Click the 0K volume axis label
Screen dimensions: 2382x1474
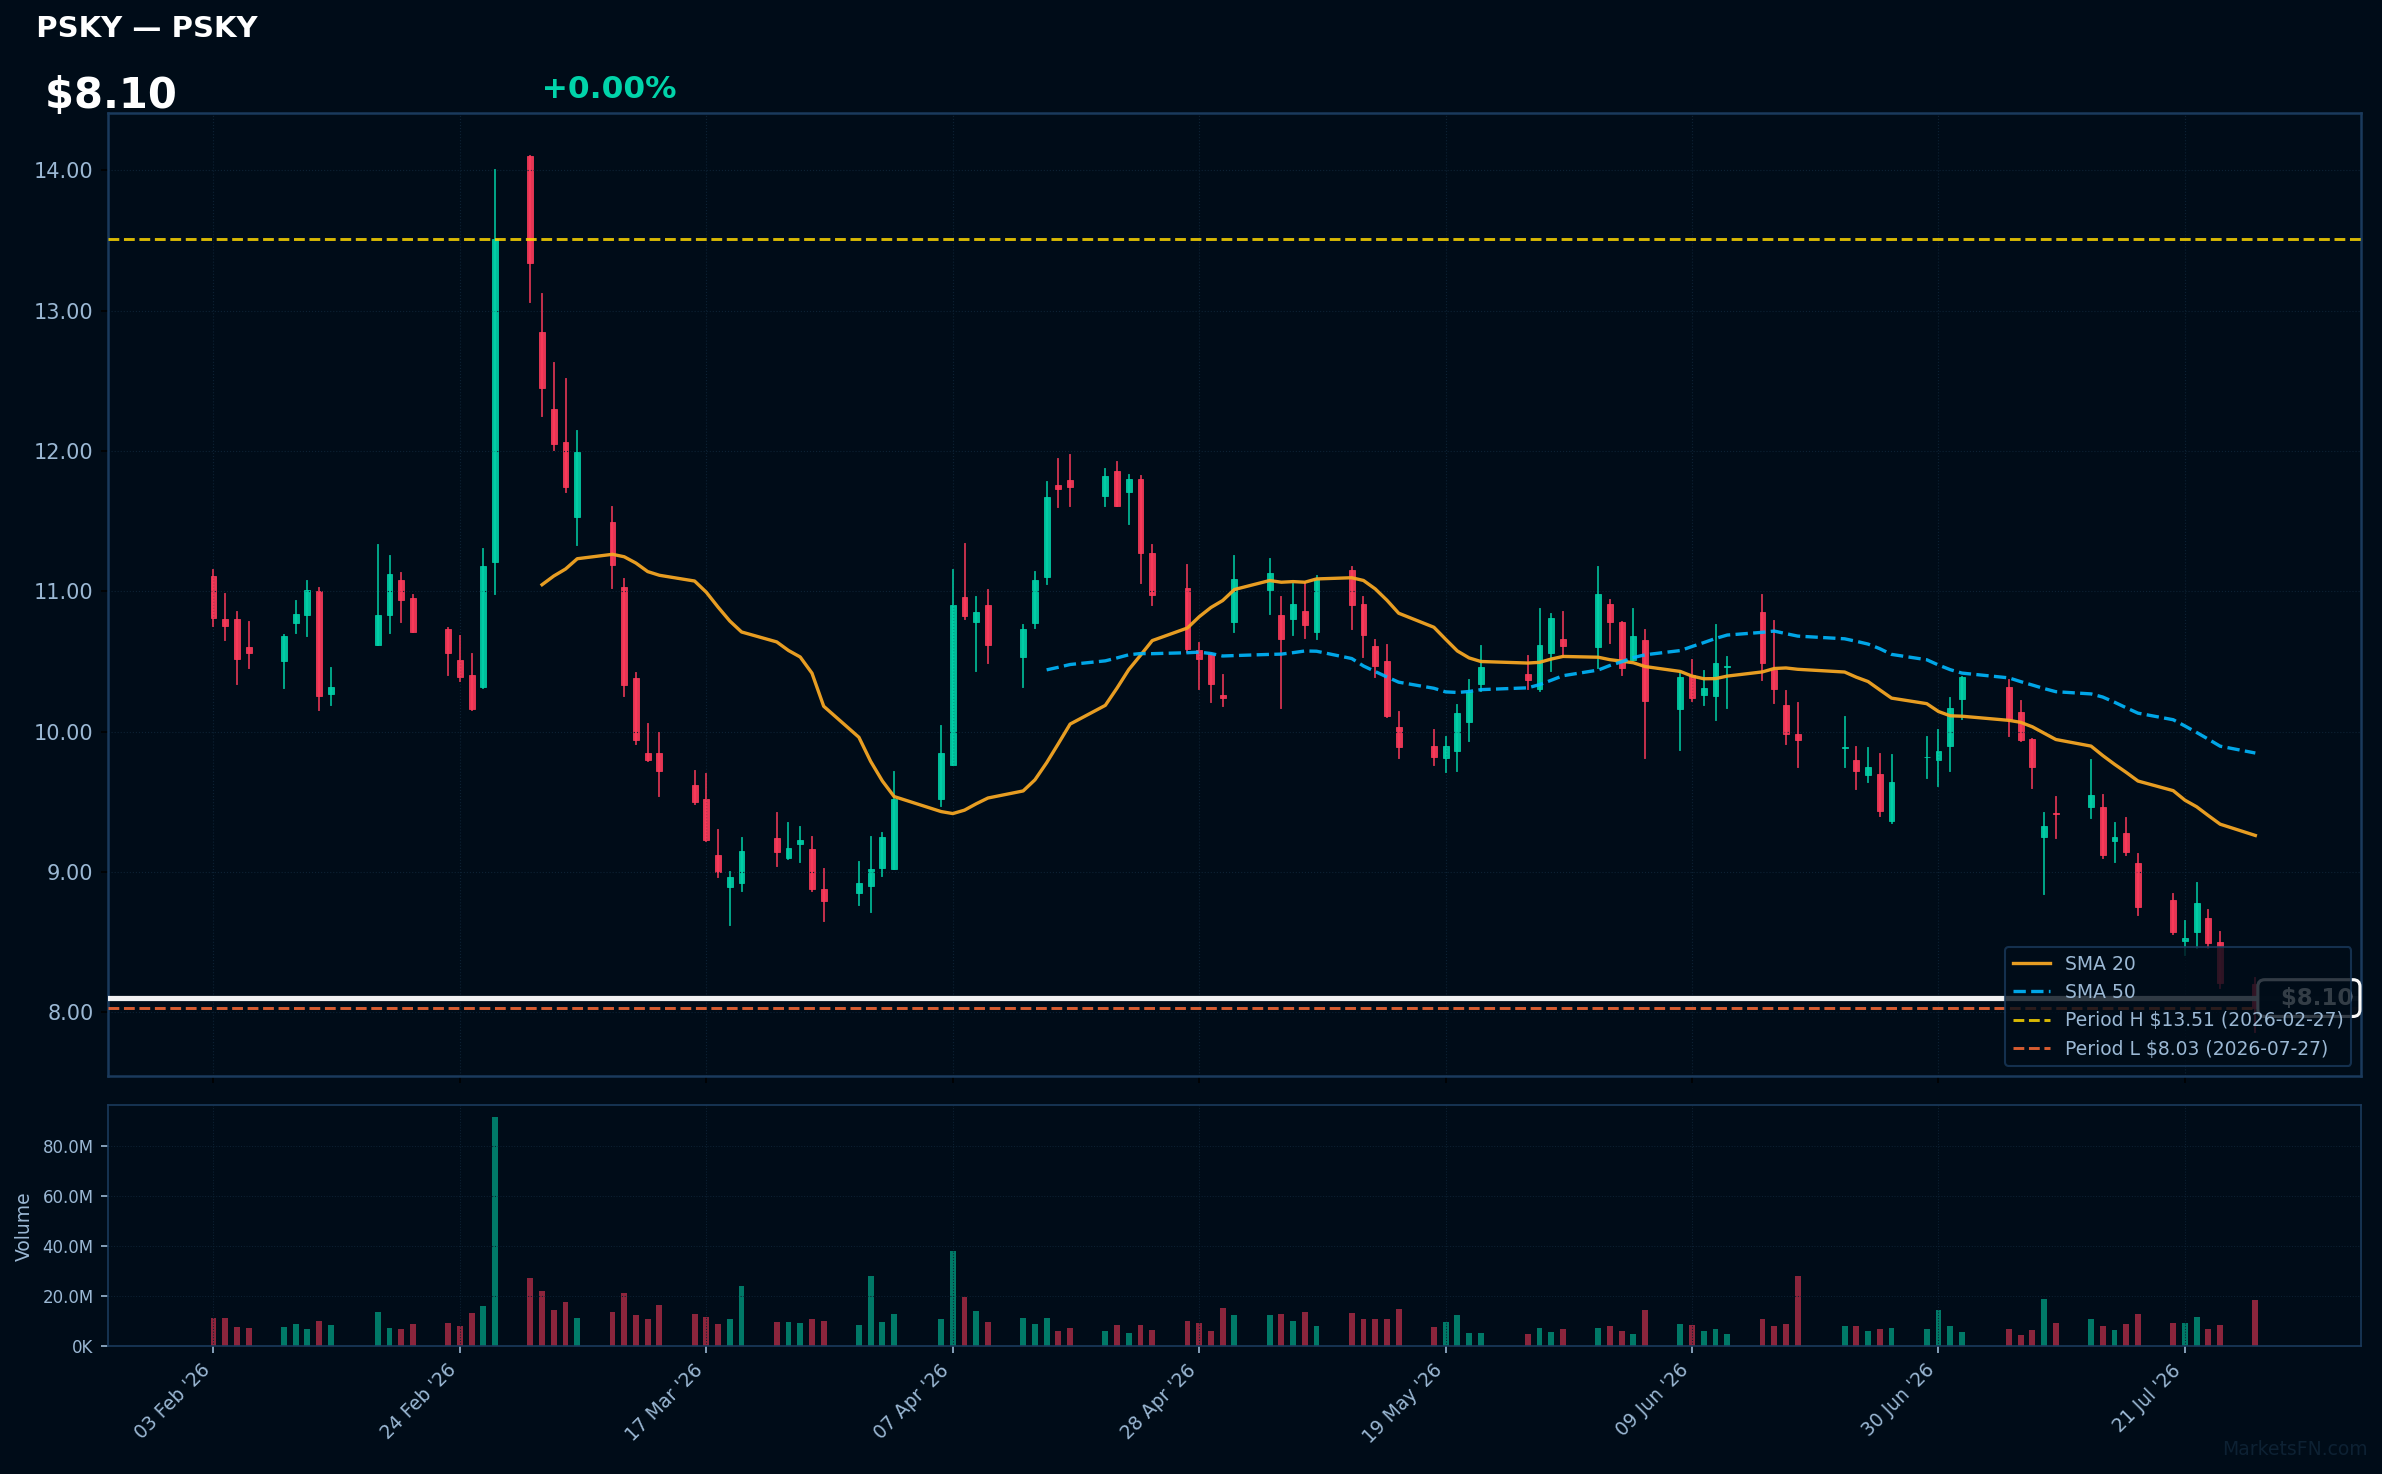pos(82,1347)
